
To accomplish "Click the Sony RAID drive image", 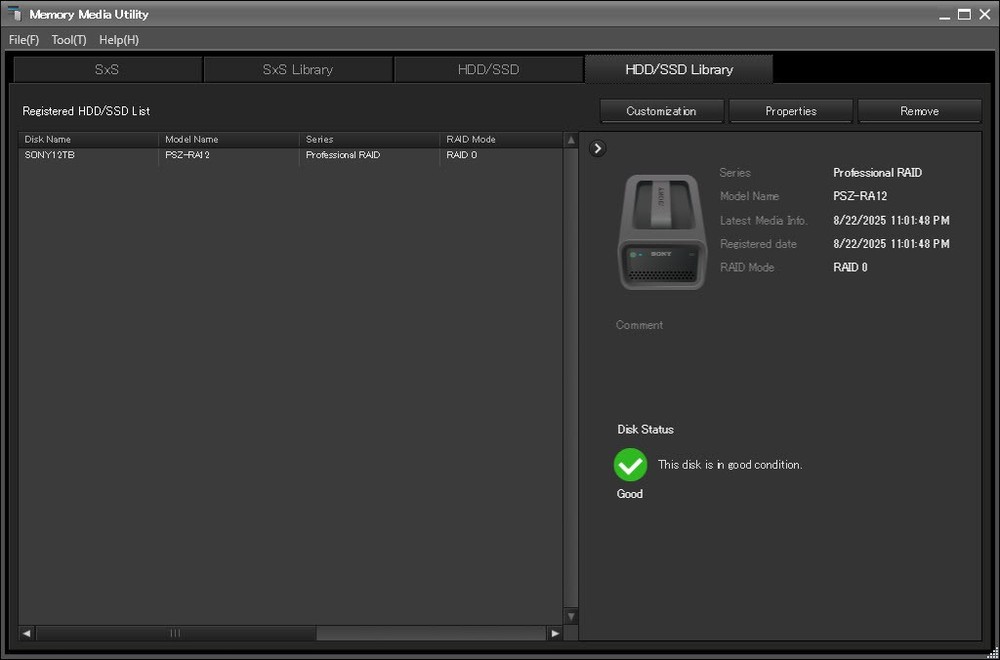I will coord(661,232).
